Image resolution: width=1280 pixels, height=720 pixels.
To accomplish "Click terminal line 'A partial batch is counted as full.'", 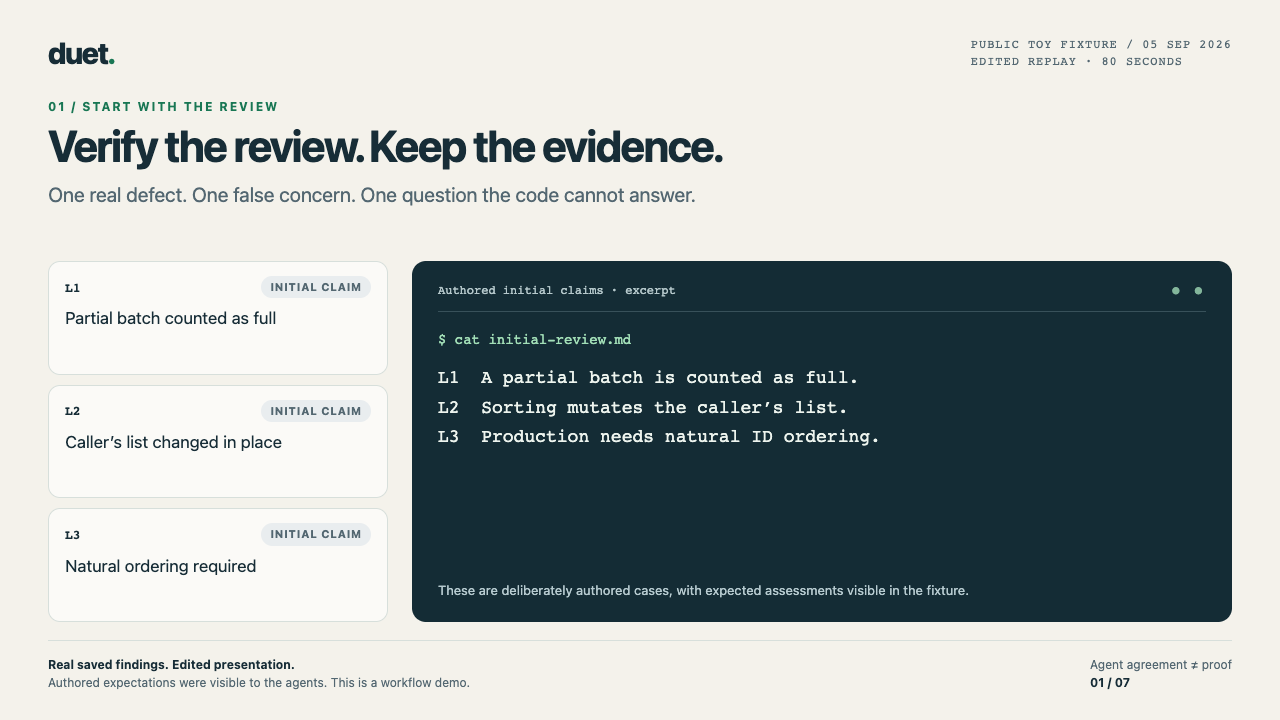I will (x=670, y=377).
